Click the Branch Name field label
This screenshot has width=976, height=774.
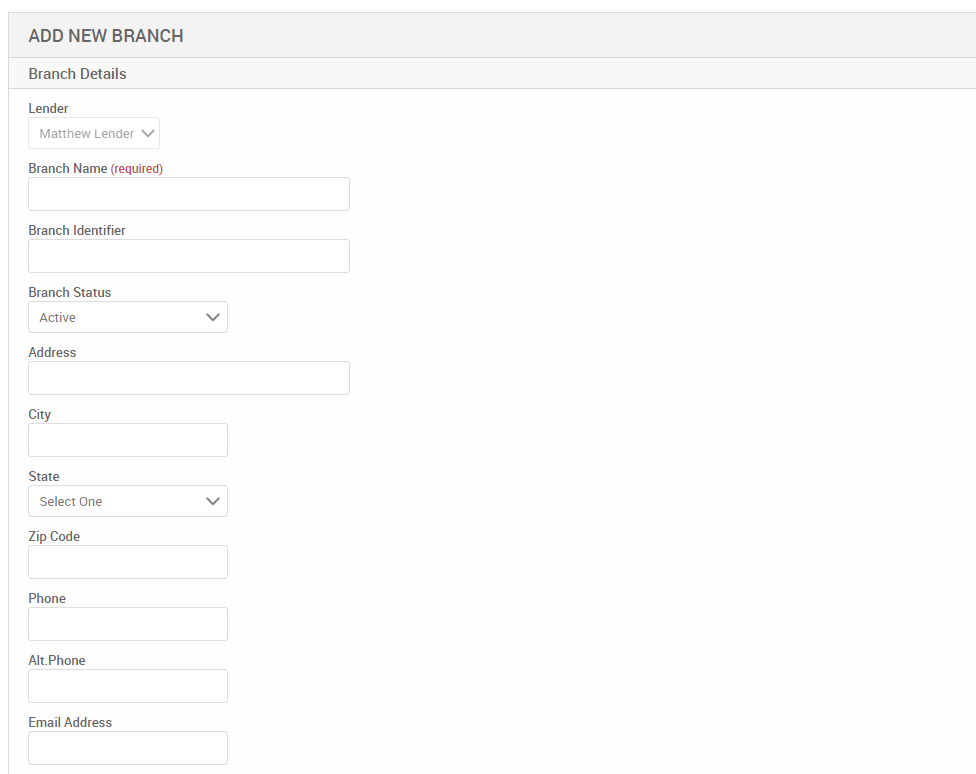(x=67, y=168)
